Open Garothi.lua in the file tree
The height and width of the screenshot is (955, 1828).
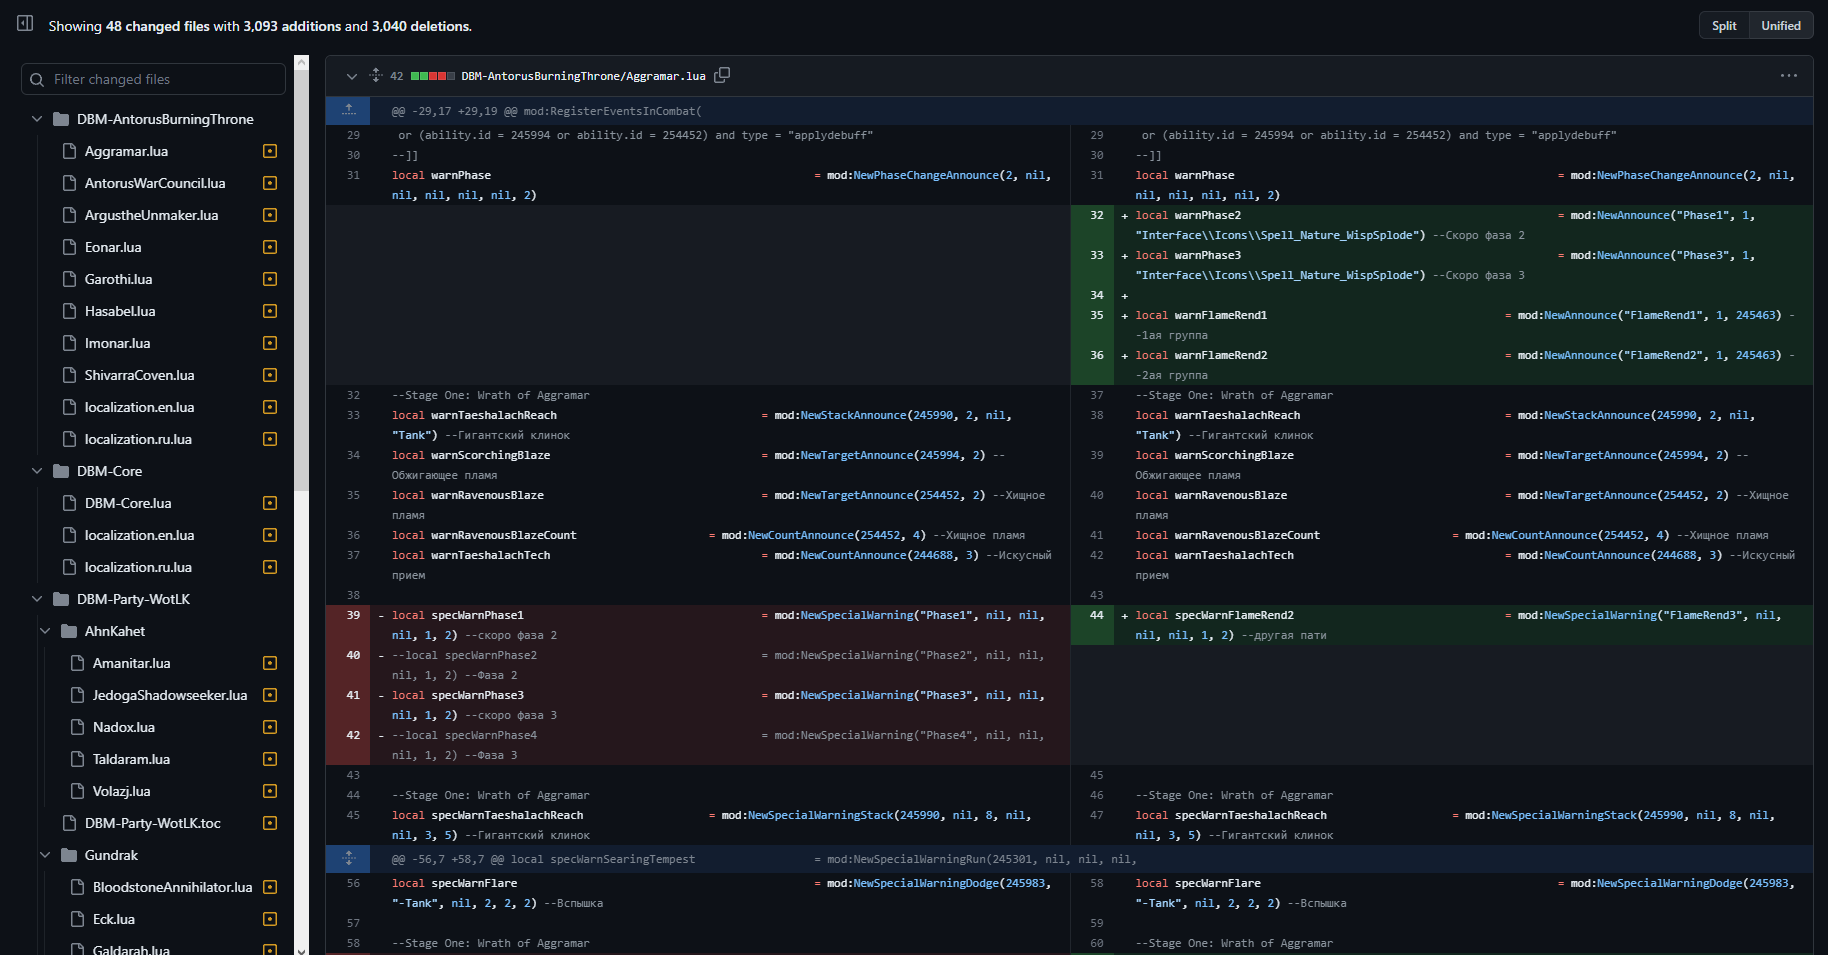click(118, 279)
